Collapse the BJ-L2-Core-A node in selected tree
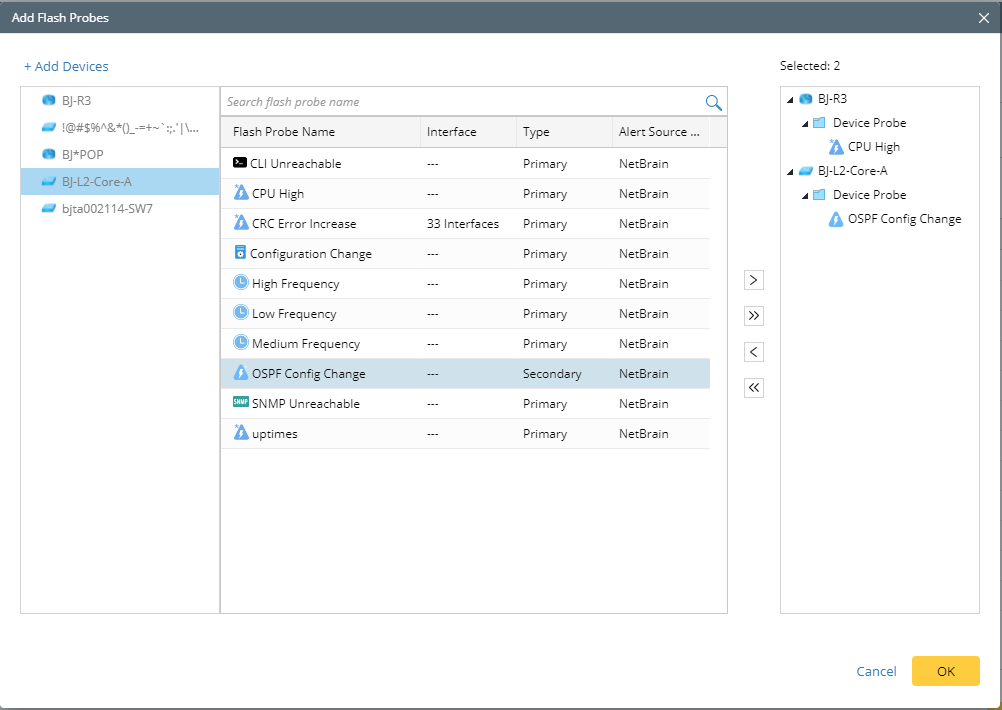This screenshot has height=710, width=1002. coord(790,172)
